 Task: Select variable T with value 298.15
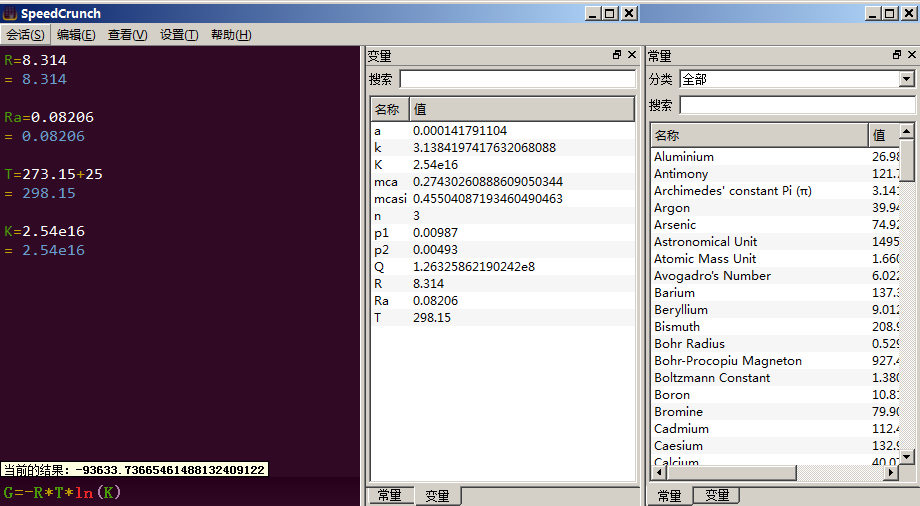pyautogui.click(x=502, y=318)
